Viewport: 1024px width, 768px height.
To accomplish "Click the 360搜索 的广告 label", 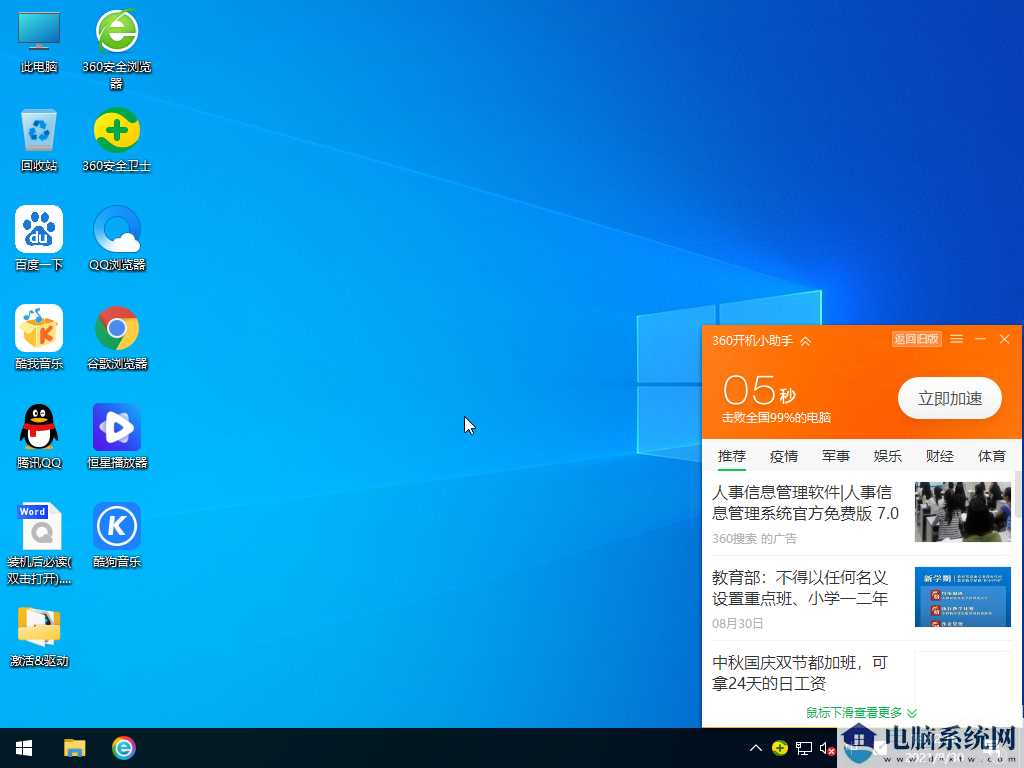I will (x=754, y=539).
